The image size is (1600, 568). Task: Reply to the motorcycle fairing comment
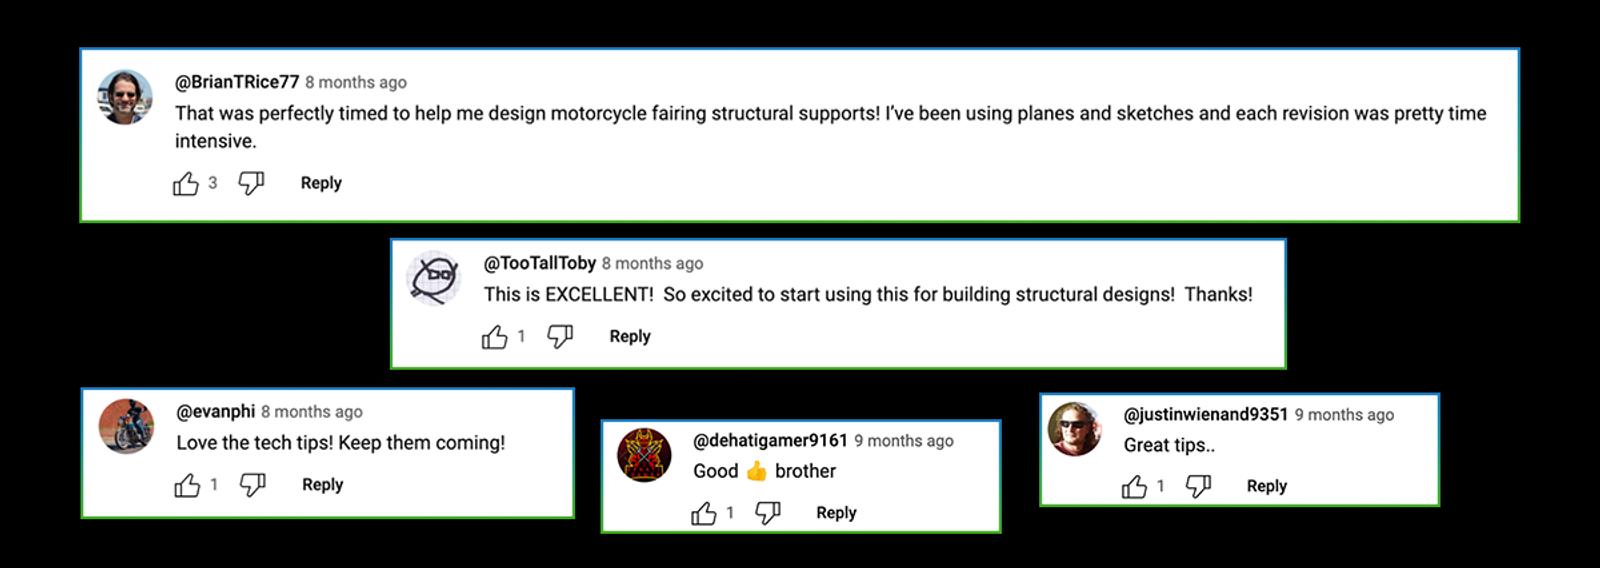(321, 183)
